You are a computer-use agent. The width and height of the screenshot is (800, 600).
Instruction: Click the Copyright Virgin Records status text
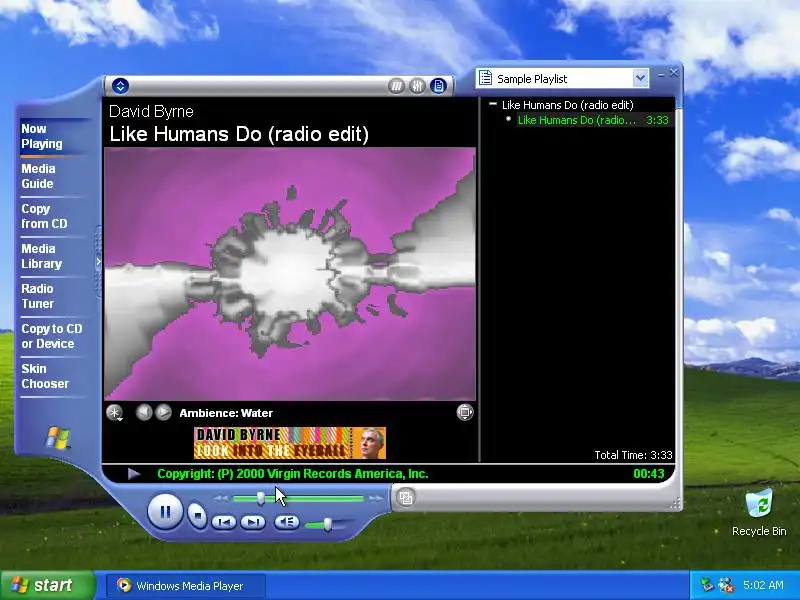pyautogui.click(x=292, y=474)
